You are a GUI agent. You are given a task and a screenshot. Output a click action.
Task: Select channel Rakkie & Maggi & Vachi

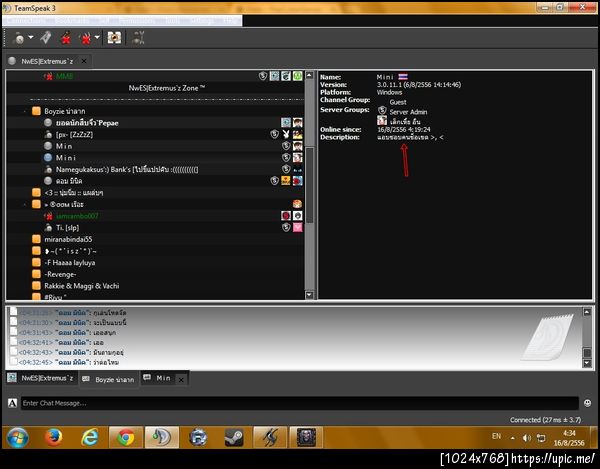pos(82,286)
